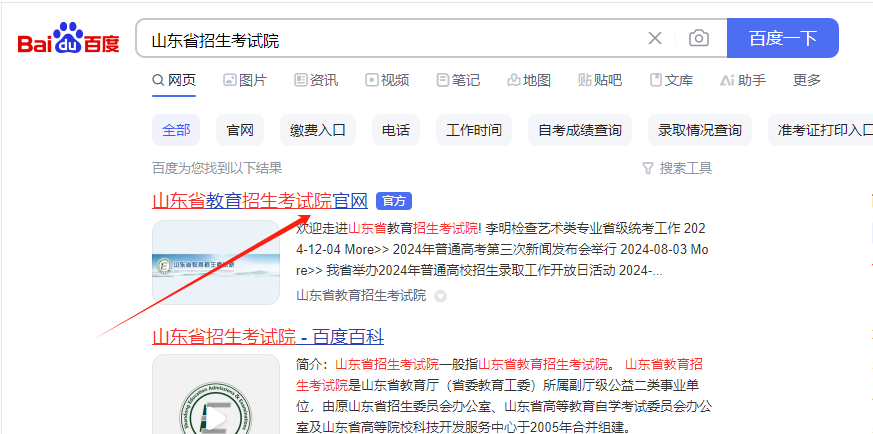Click the 百度一下 search button

(783, 38)
